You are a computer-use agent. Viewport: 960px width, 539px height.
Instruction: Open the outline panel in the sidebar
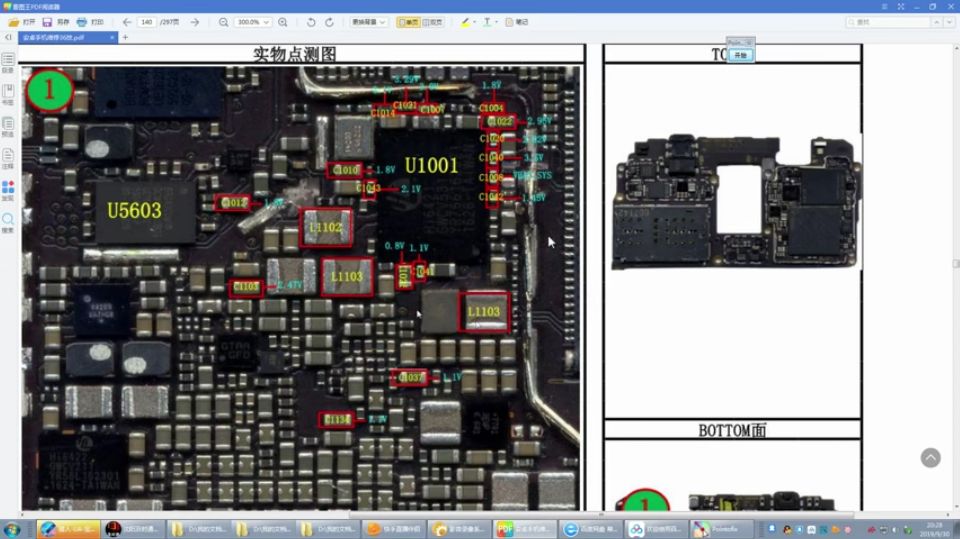(x=8, y=62)
